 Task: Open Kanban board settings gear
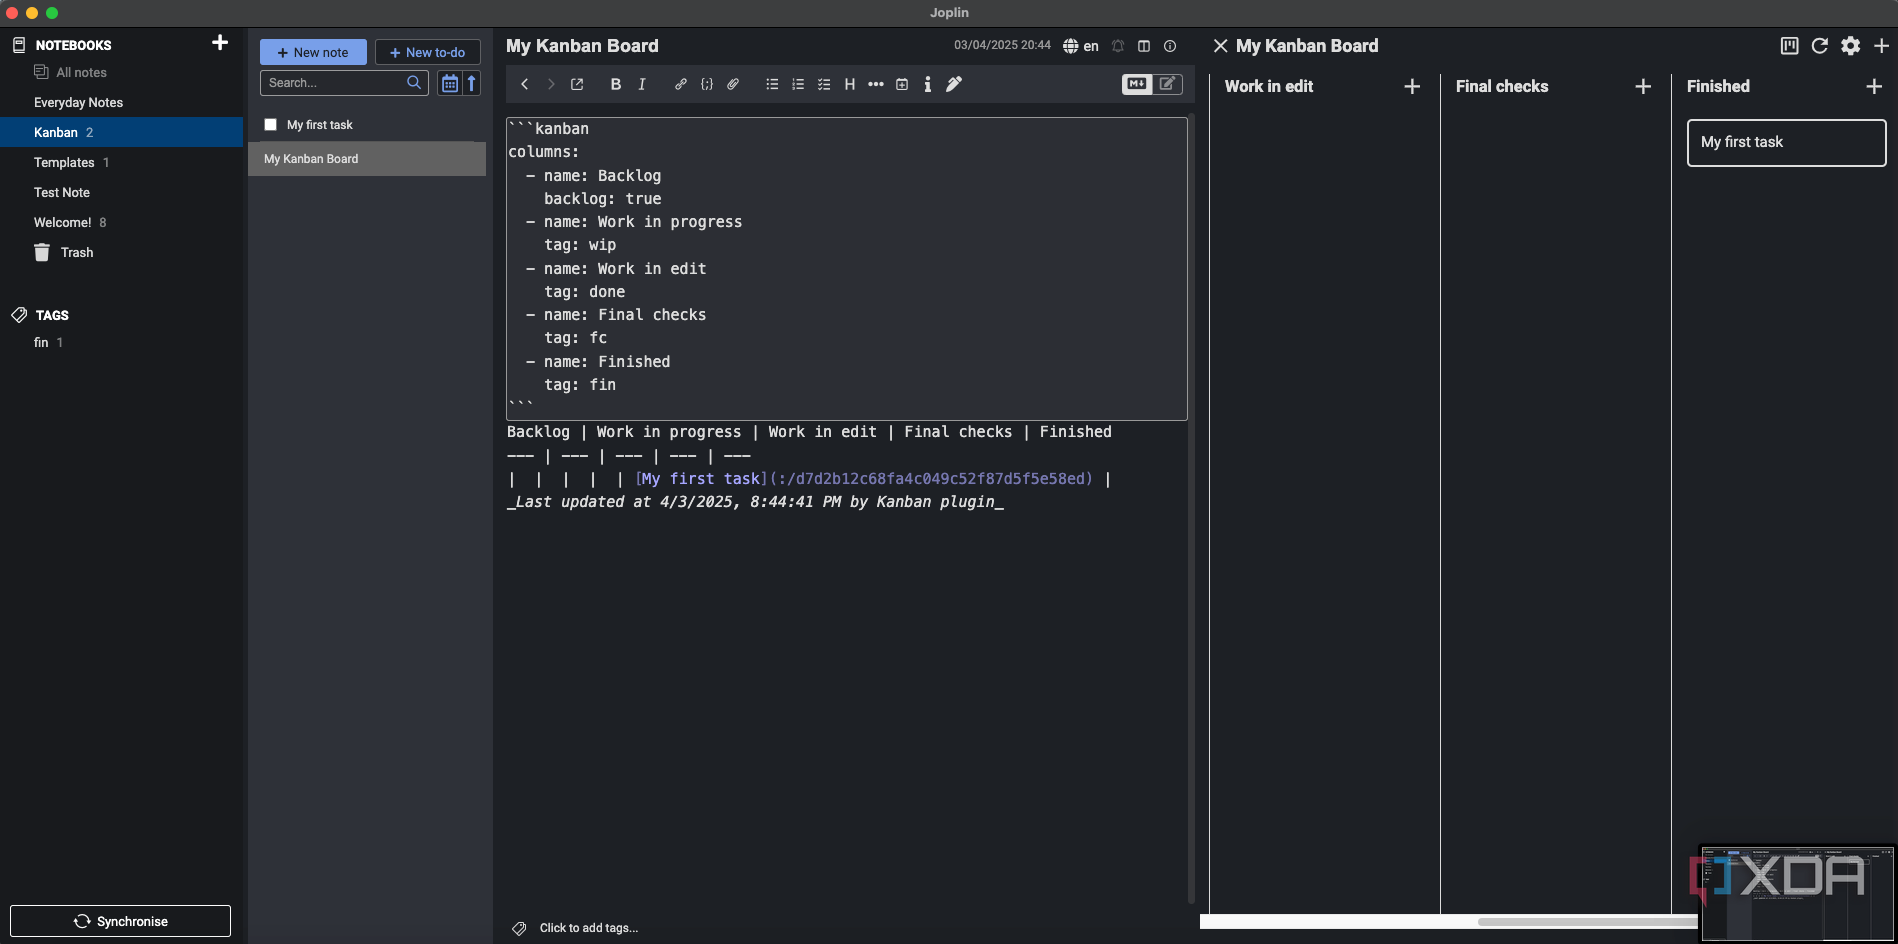pyautogui.click(x=1851, y=46)
